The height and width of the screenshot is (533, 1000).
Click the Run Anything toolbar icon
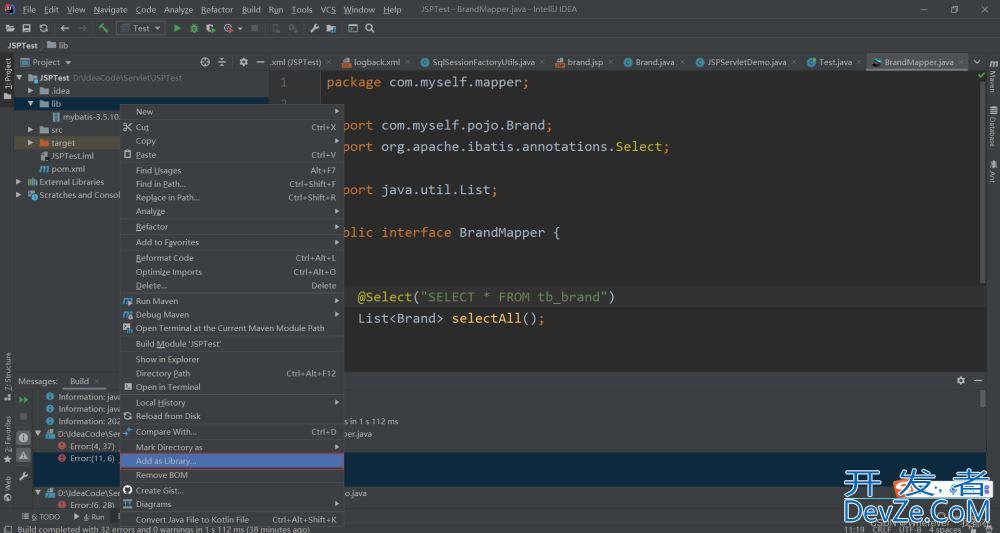(x=353, y=28)
